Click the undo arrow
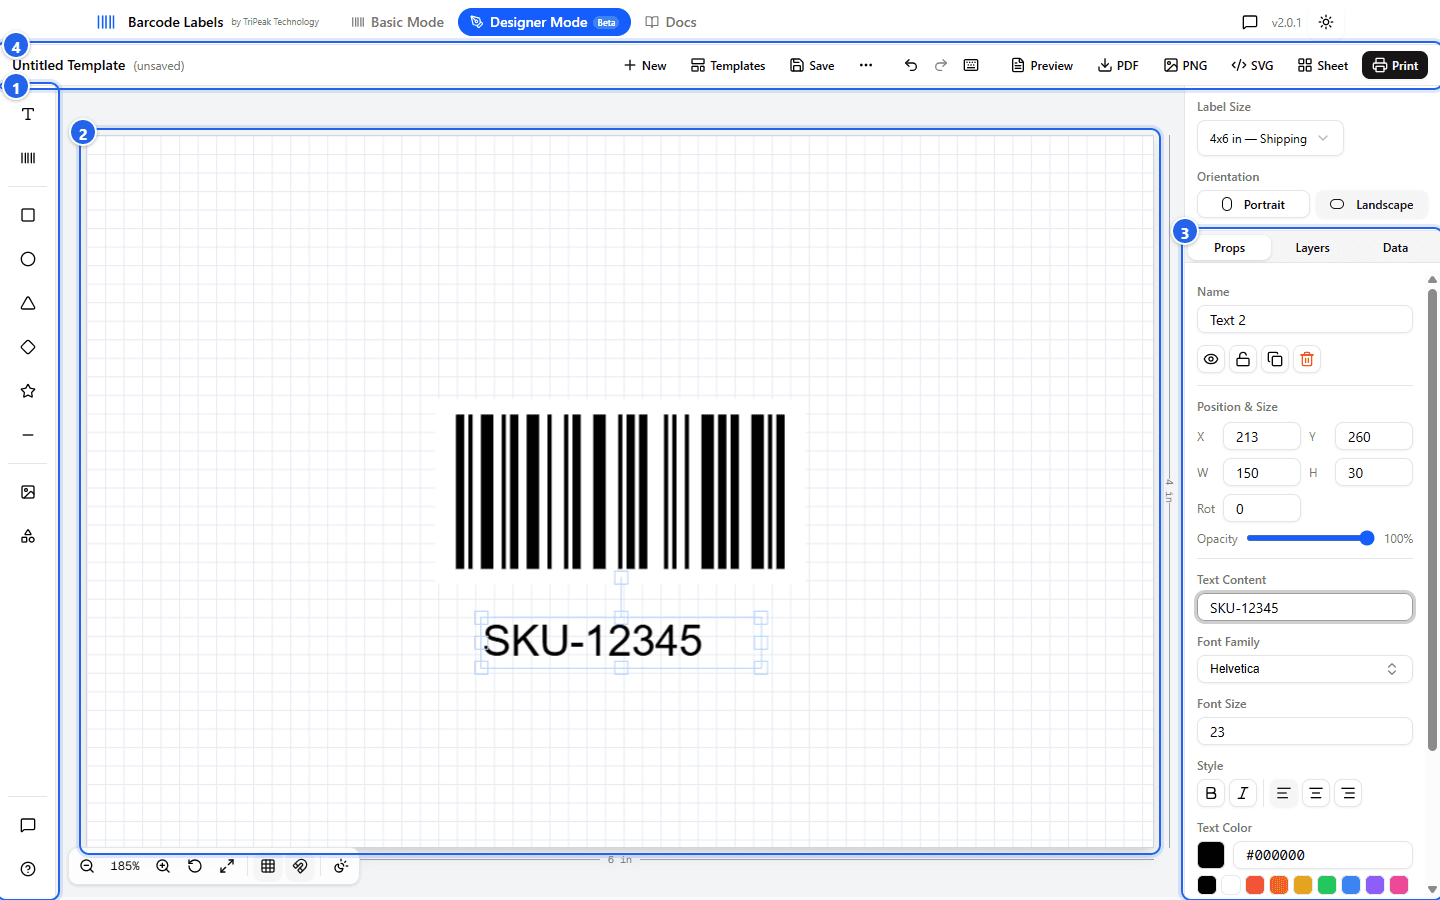1440x900 pixels. pyautogui.click(x=911, y=65)
